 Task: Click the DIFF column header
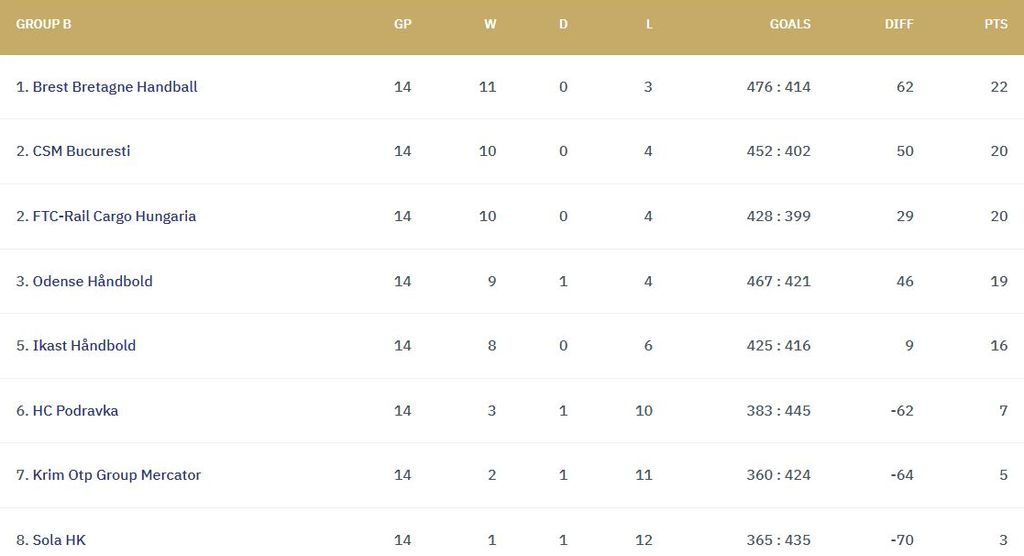(899, 24)
